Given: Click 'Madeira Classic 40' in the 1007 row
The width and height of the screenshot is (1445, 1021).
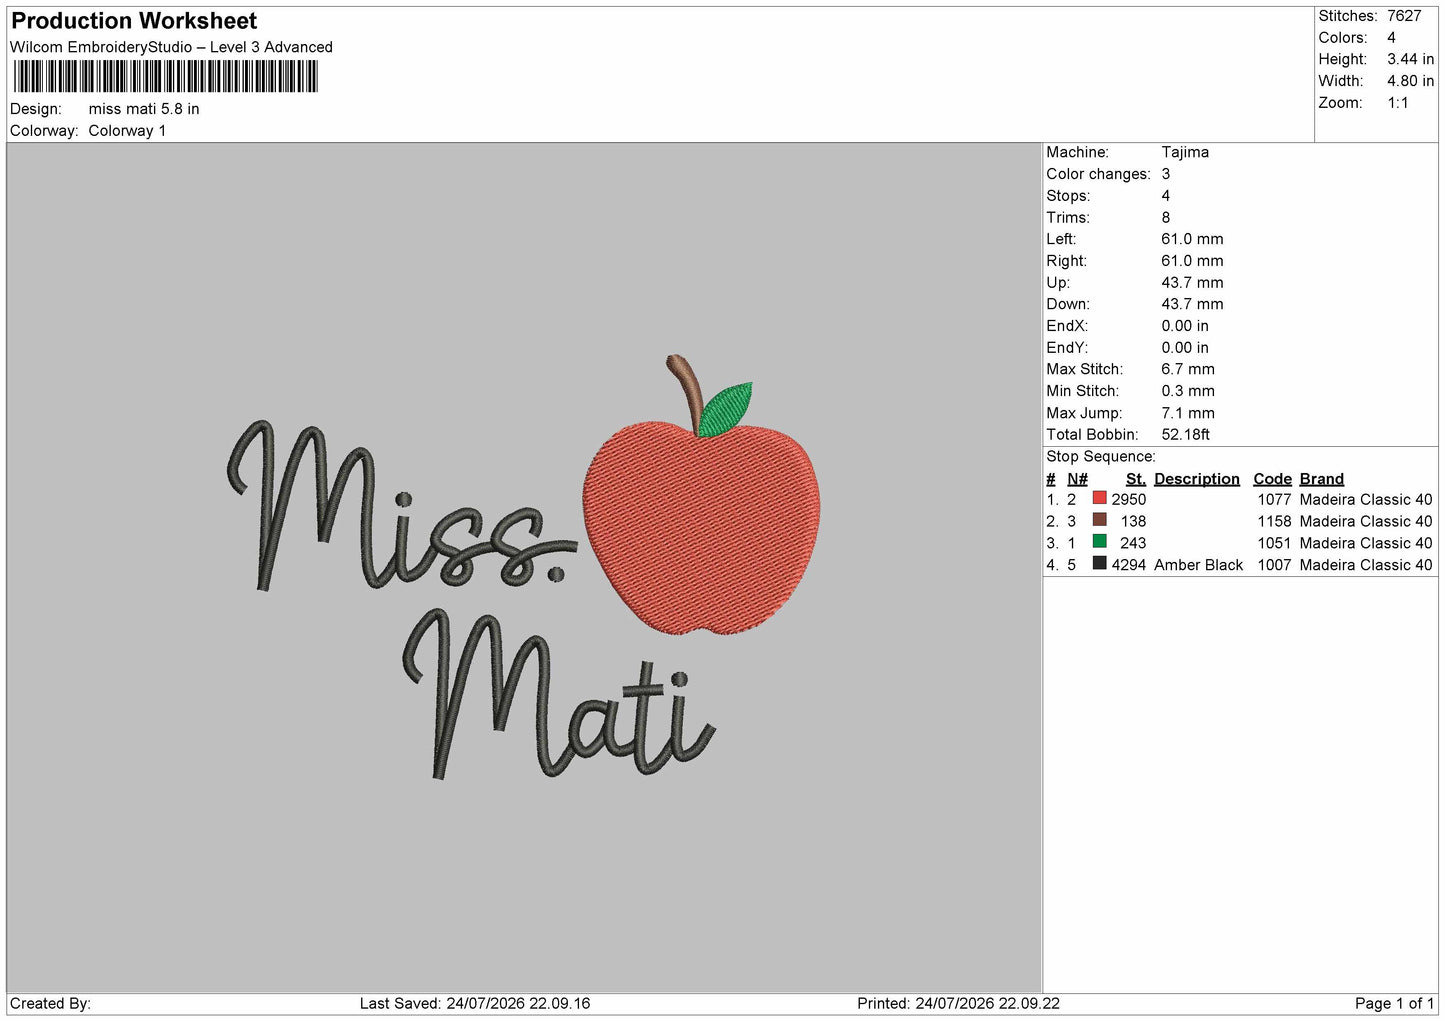Looking at the screenshot, I should [x=1366, y=565].
